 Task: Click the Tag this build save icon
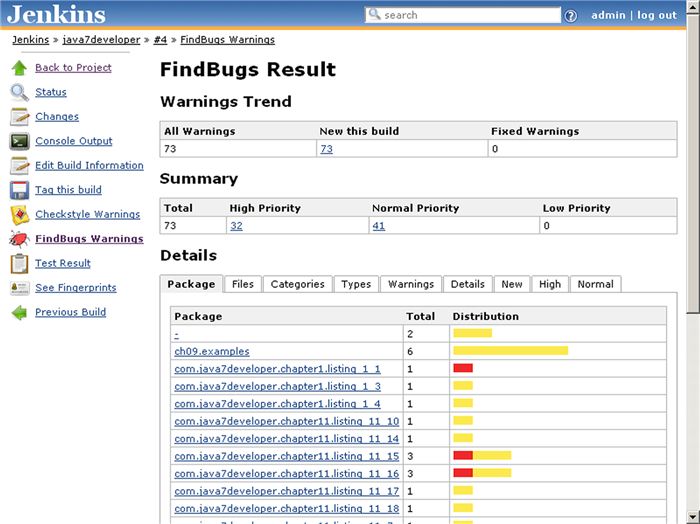point(19,190)
